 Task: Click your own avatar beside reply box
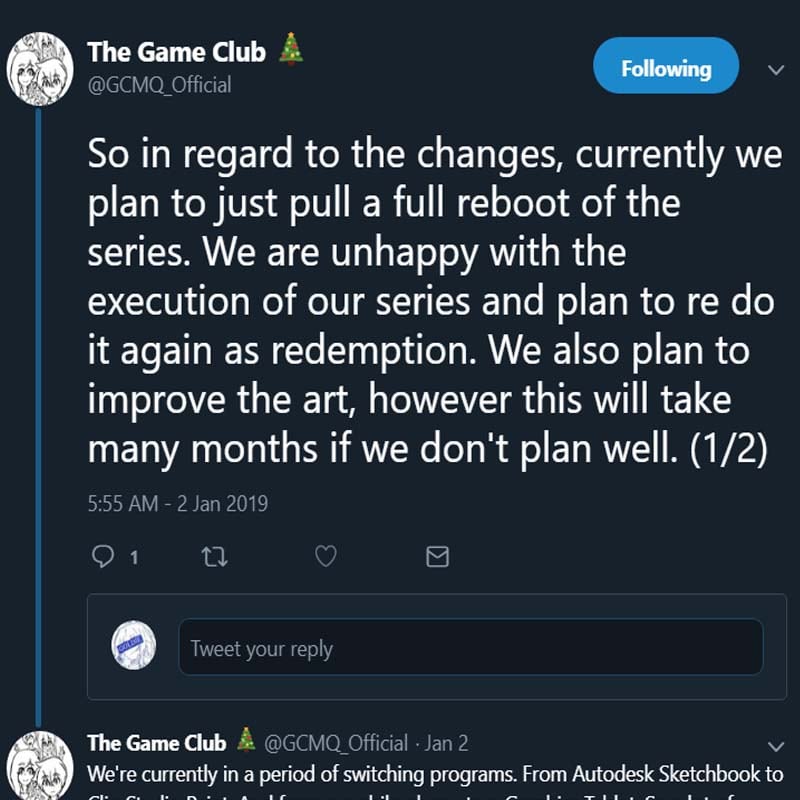coord(135,647)
